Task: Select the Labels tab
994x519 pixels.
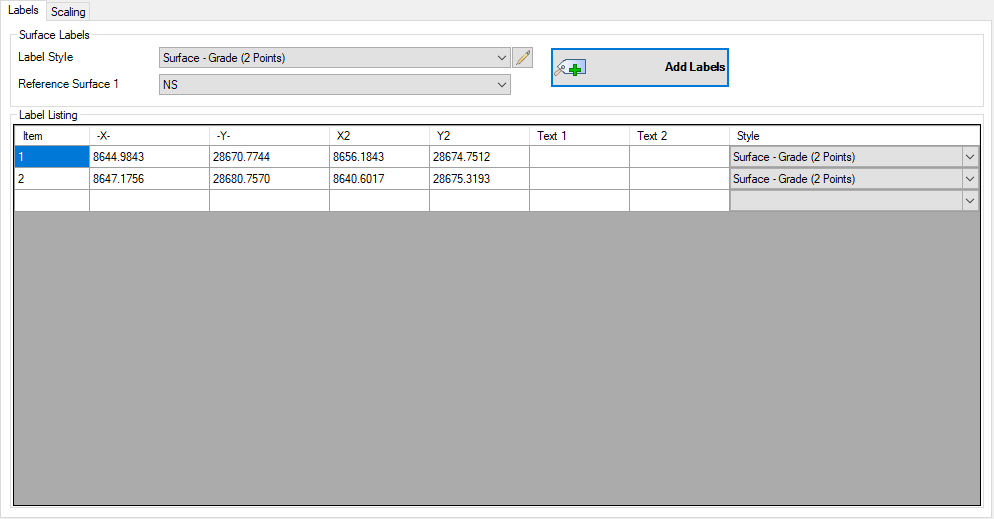Action: tap(23, 10)
